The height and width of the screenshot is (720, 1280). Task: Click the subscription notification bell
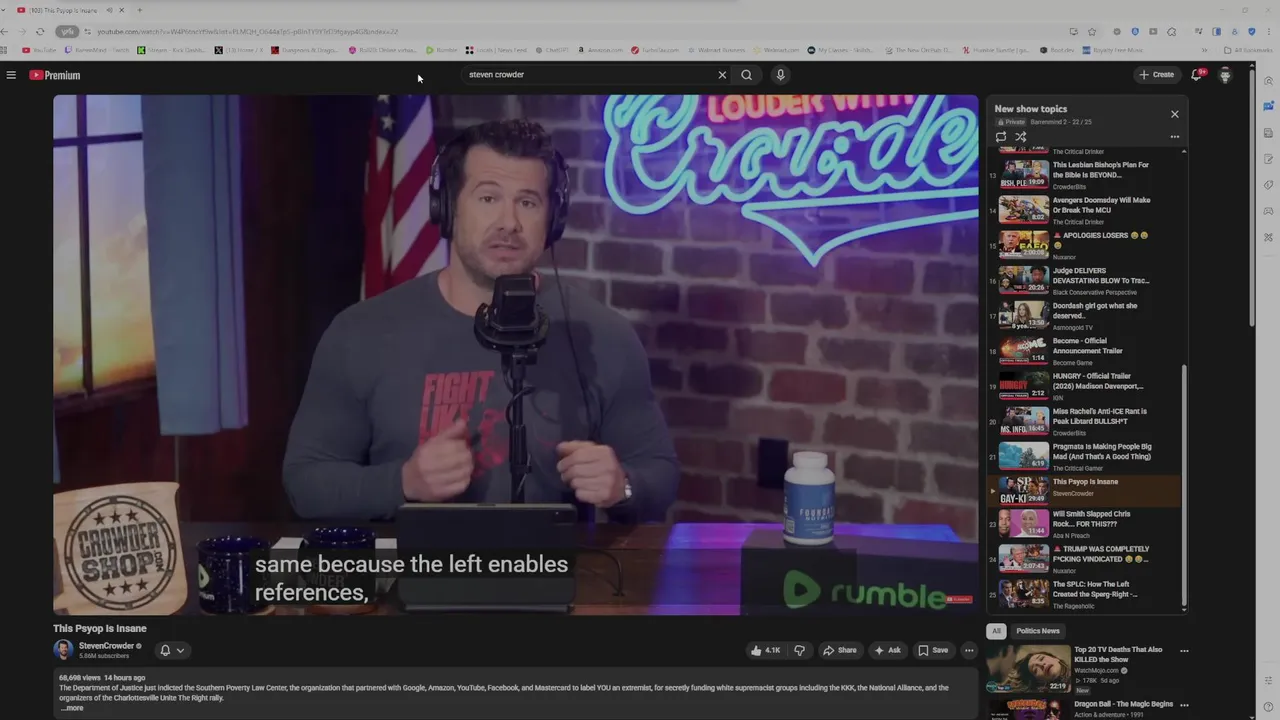click(x=165, y=650)
